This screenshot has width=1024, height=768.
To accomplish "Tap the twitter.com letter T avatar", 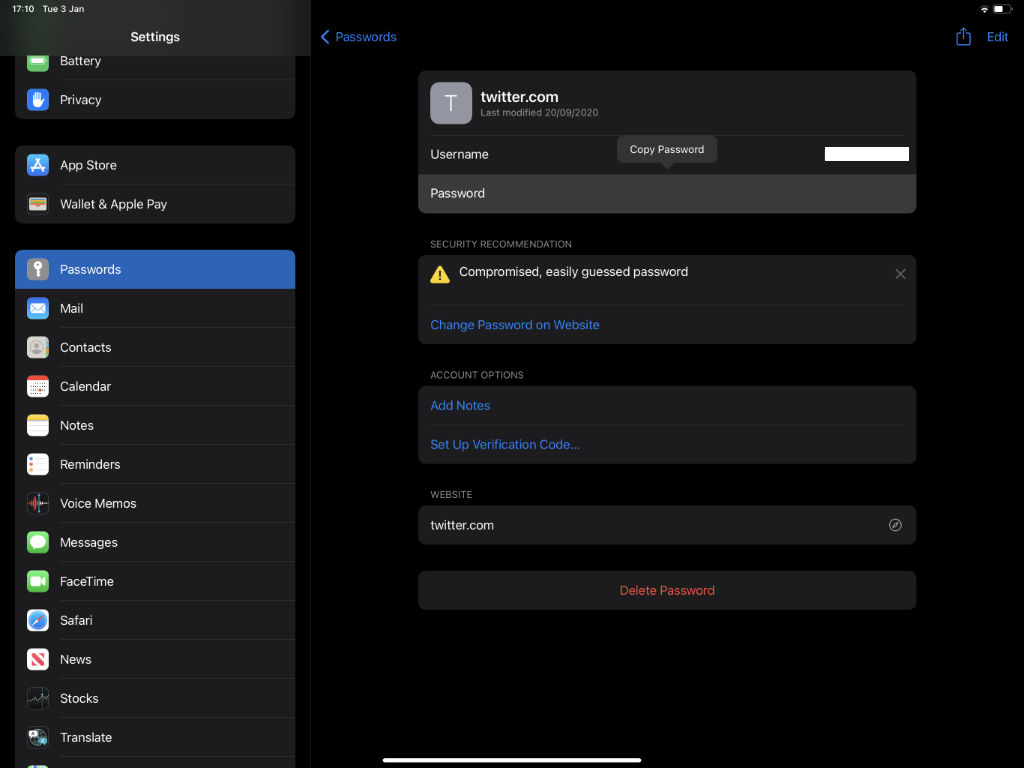I will click(451, 103).
